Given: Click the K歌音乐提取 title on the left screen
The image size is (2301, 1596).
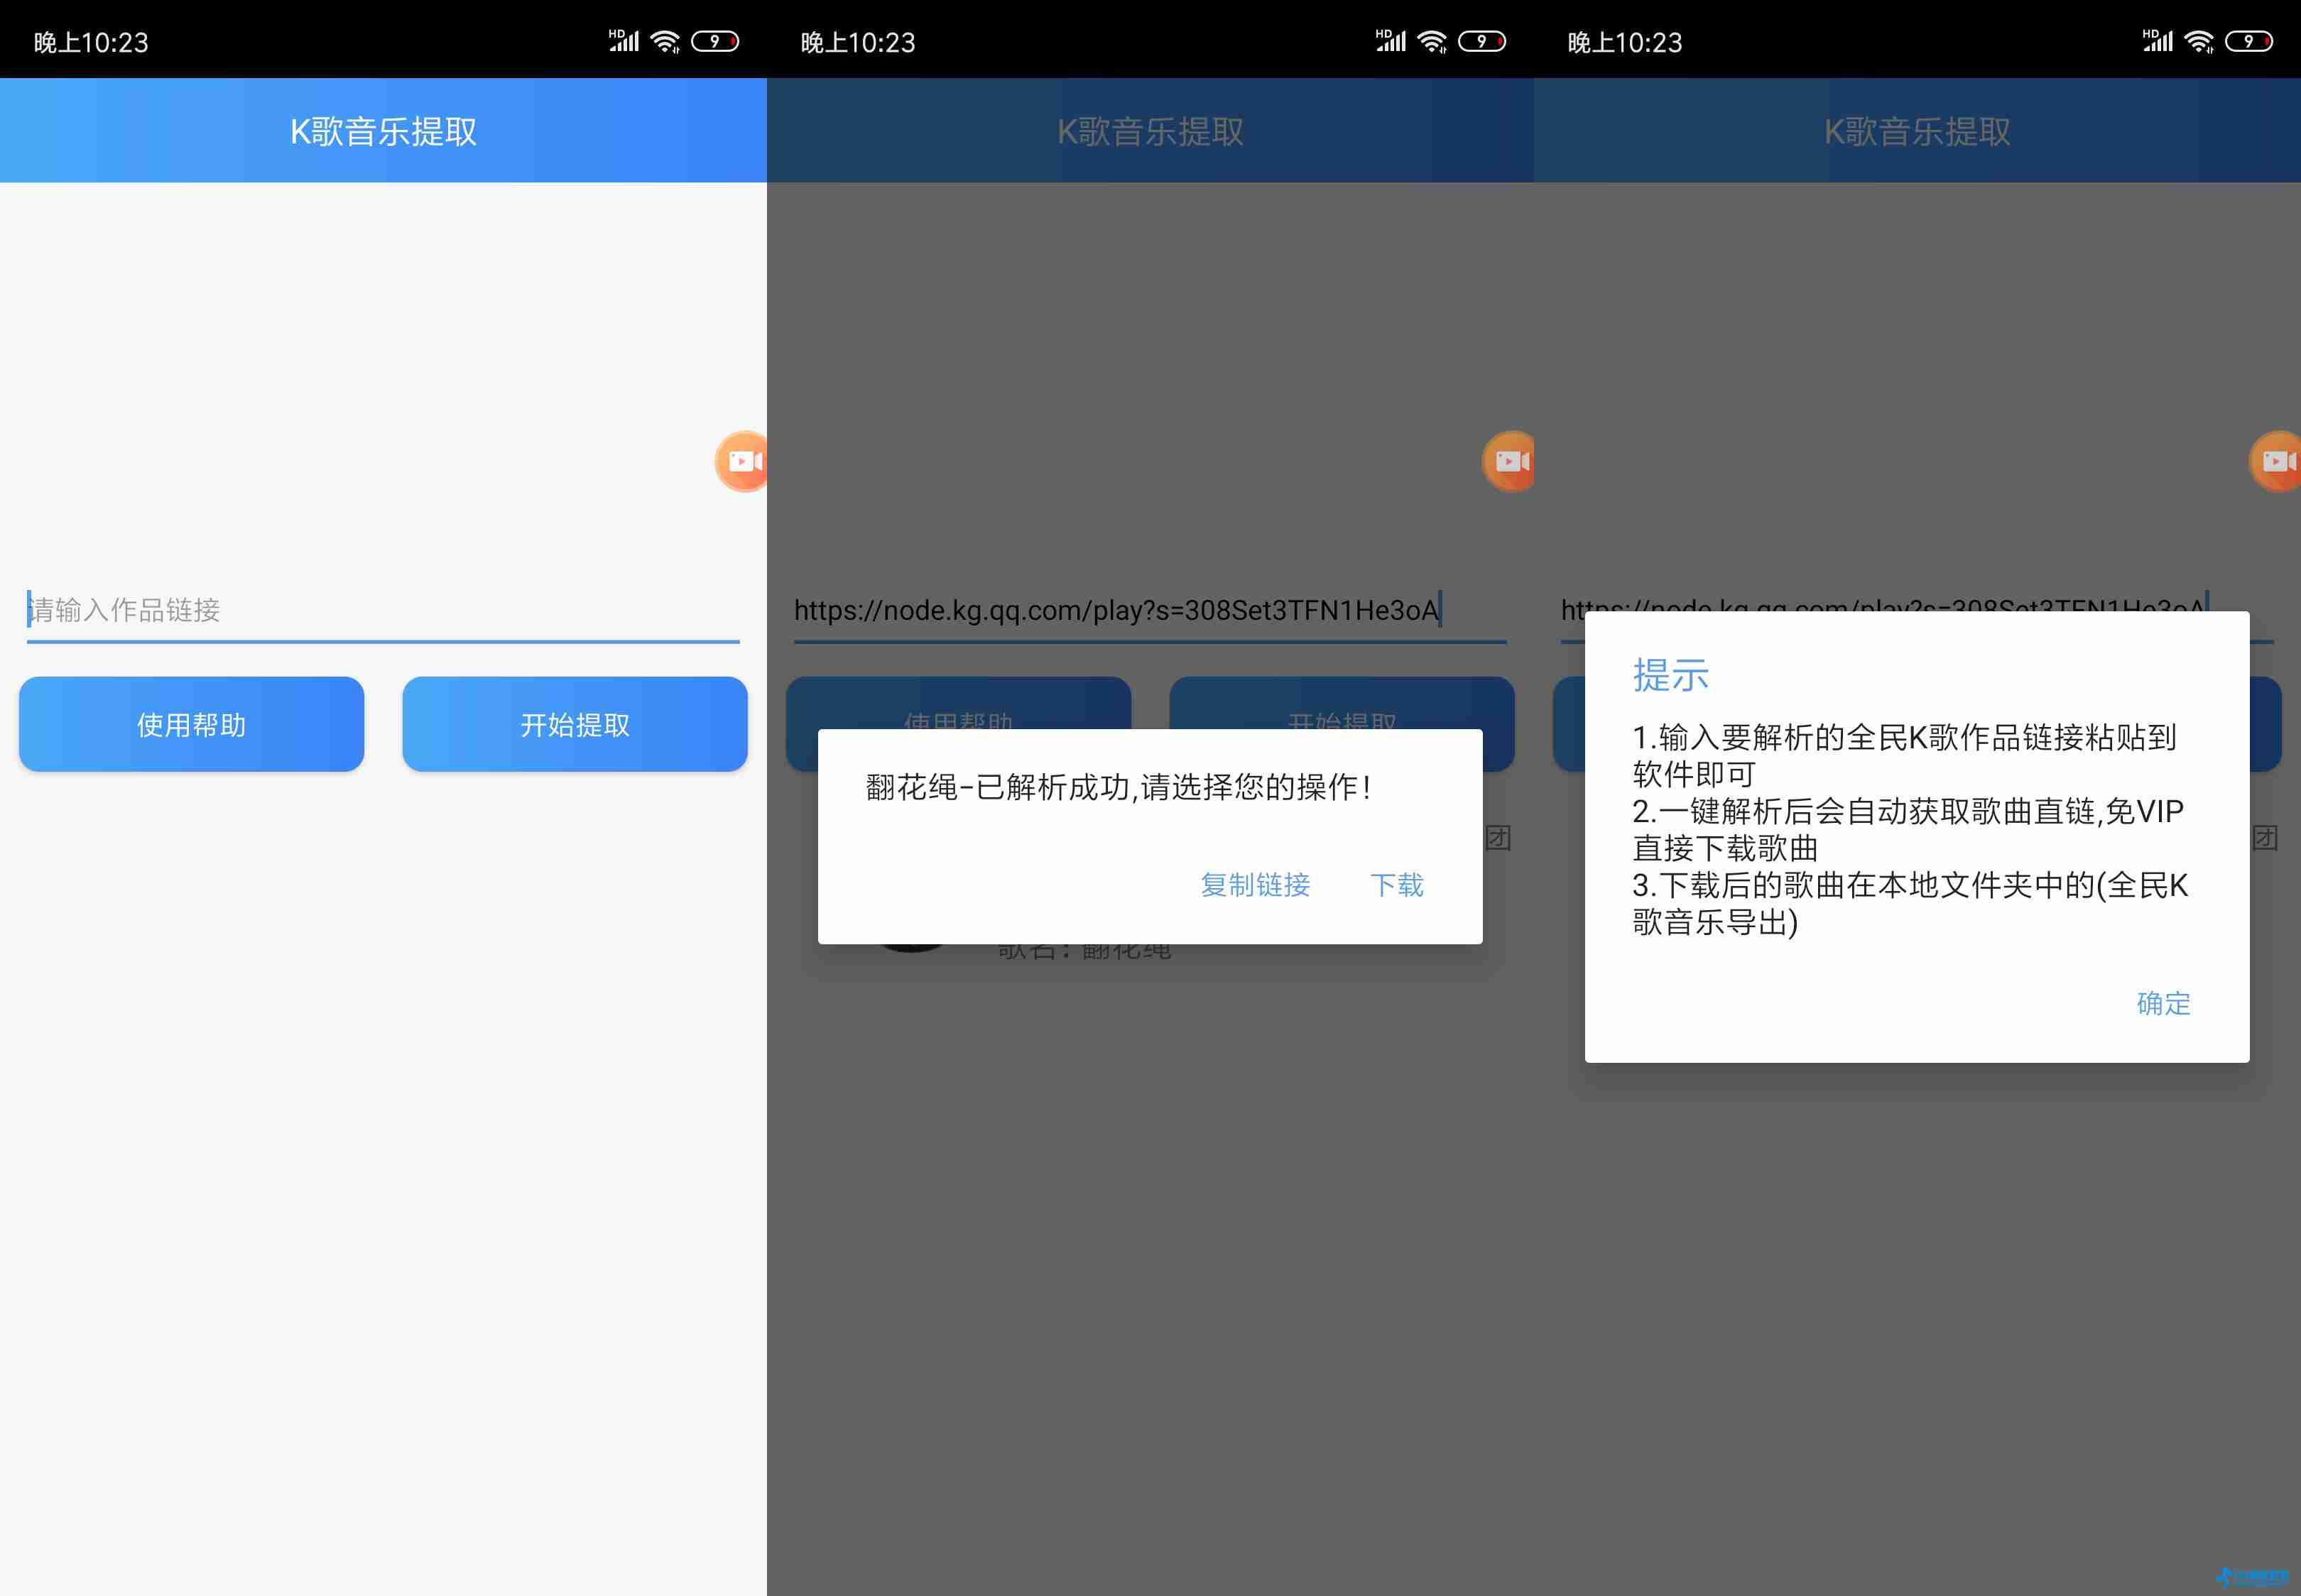Looking at the screenshot, I should [x=383, y=131].
